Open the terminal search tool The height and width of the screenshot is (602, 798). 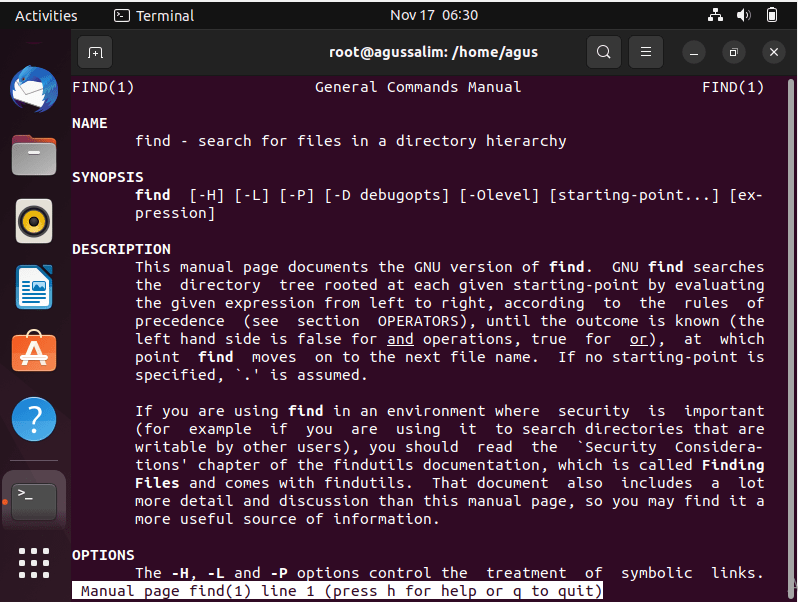[604, 52]
